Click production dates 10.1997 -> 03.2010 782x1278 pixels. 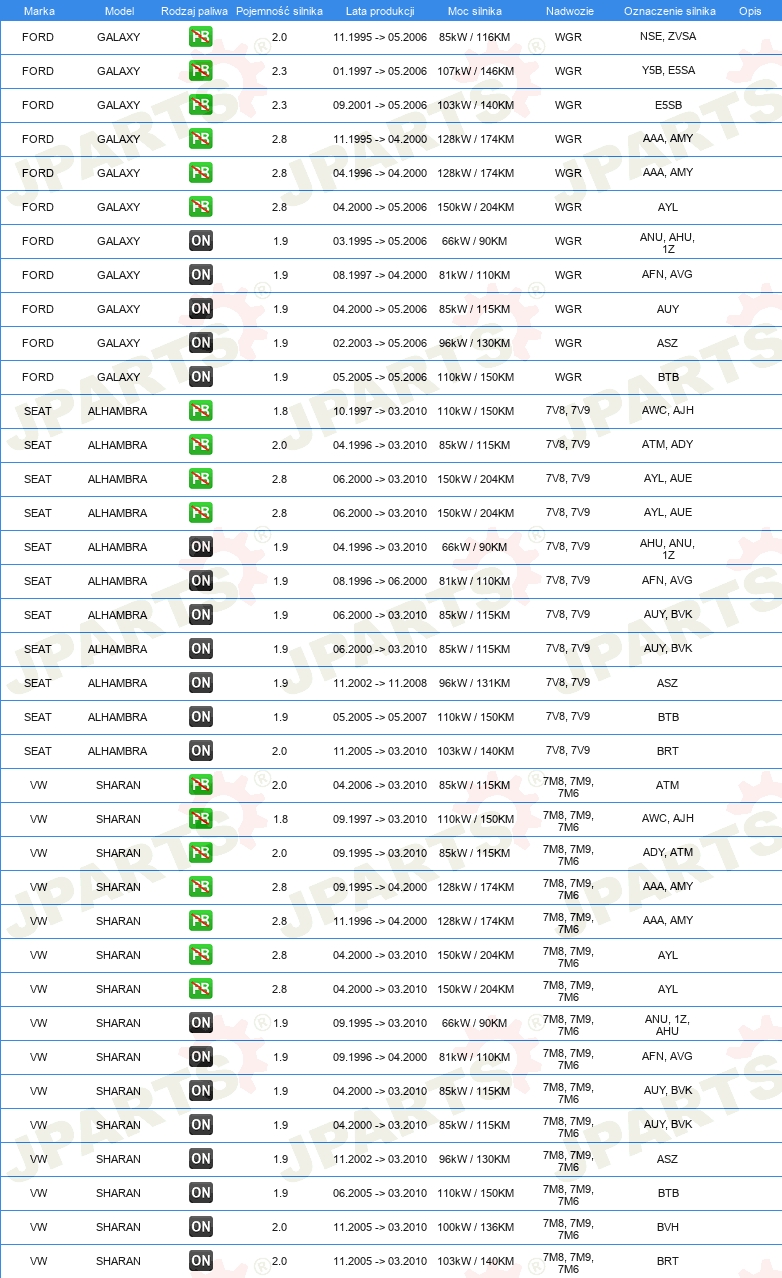[380, 411]
